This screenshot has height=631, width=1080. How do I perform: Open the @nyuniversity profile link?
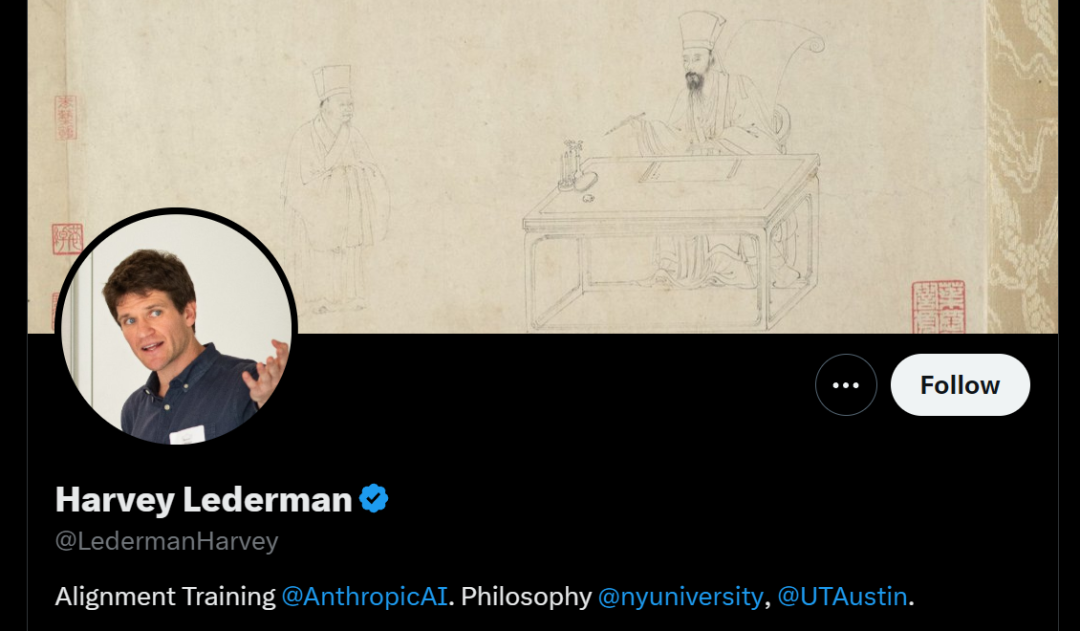(x=681, y=597)
